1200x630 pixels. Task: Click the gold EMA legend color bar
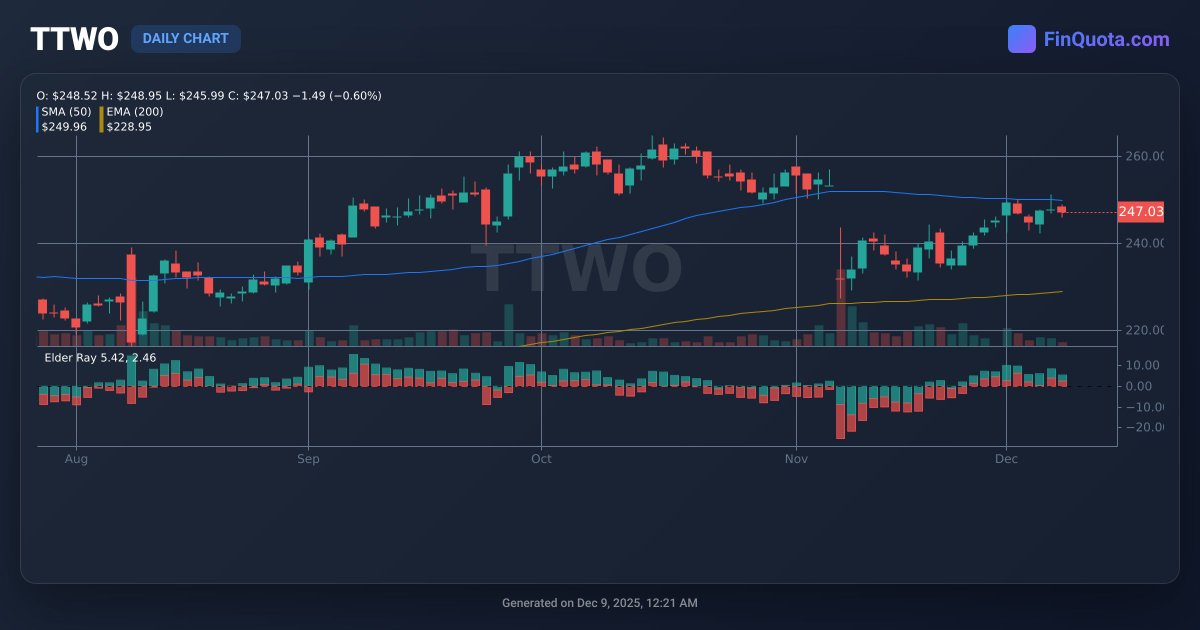pos(101,119)
